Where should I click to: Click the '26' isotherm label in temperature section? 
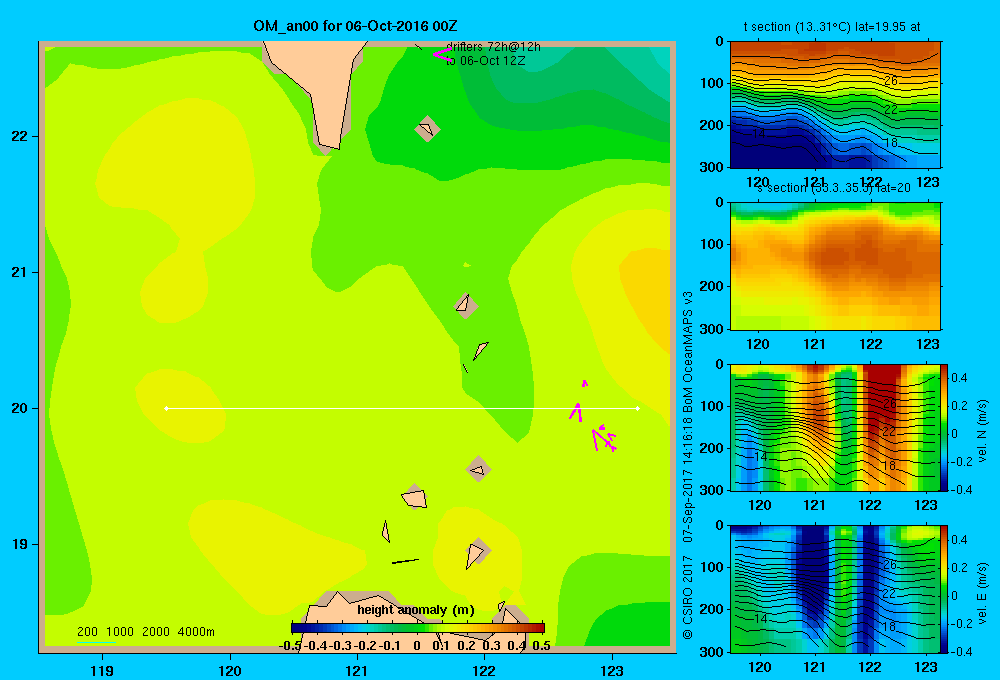[890, 81]
